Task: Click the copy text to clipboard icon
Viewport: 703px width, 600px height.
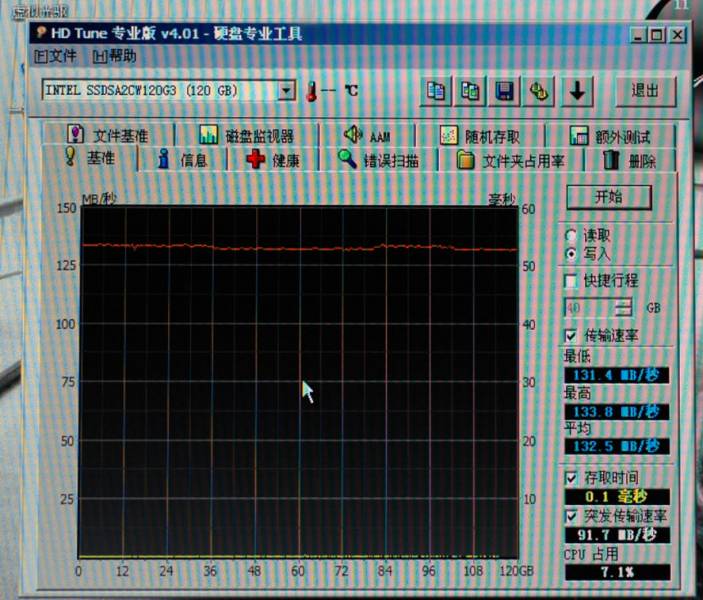Action: tap(436, 91)
